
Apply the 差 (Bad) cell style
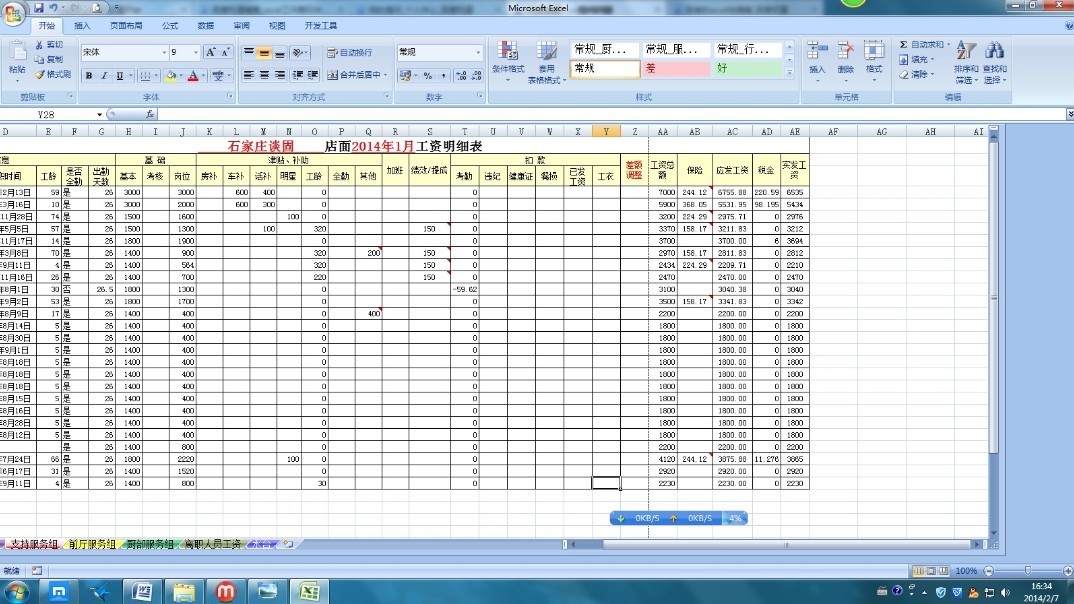click(x=676, y=68)
